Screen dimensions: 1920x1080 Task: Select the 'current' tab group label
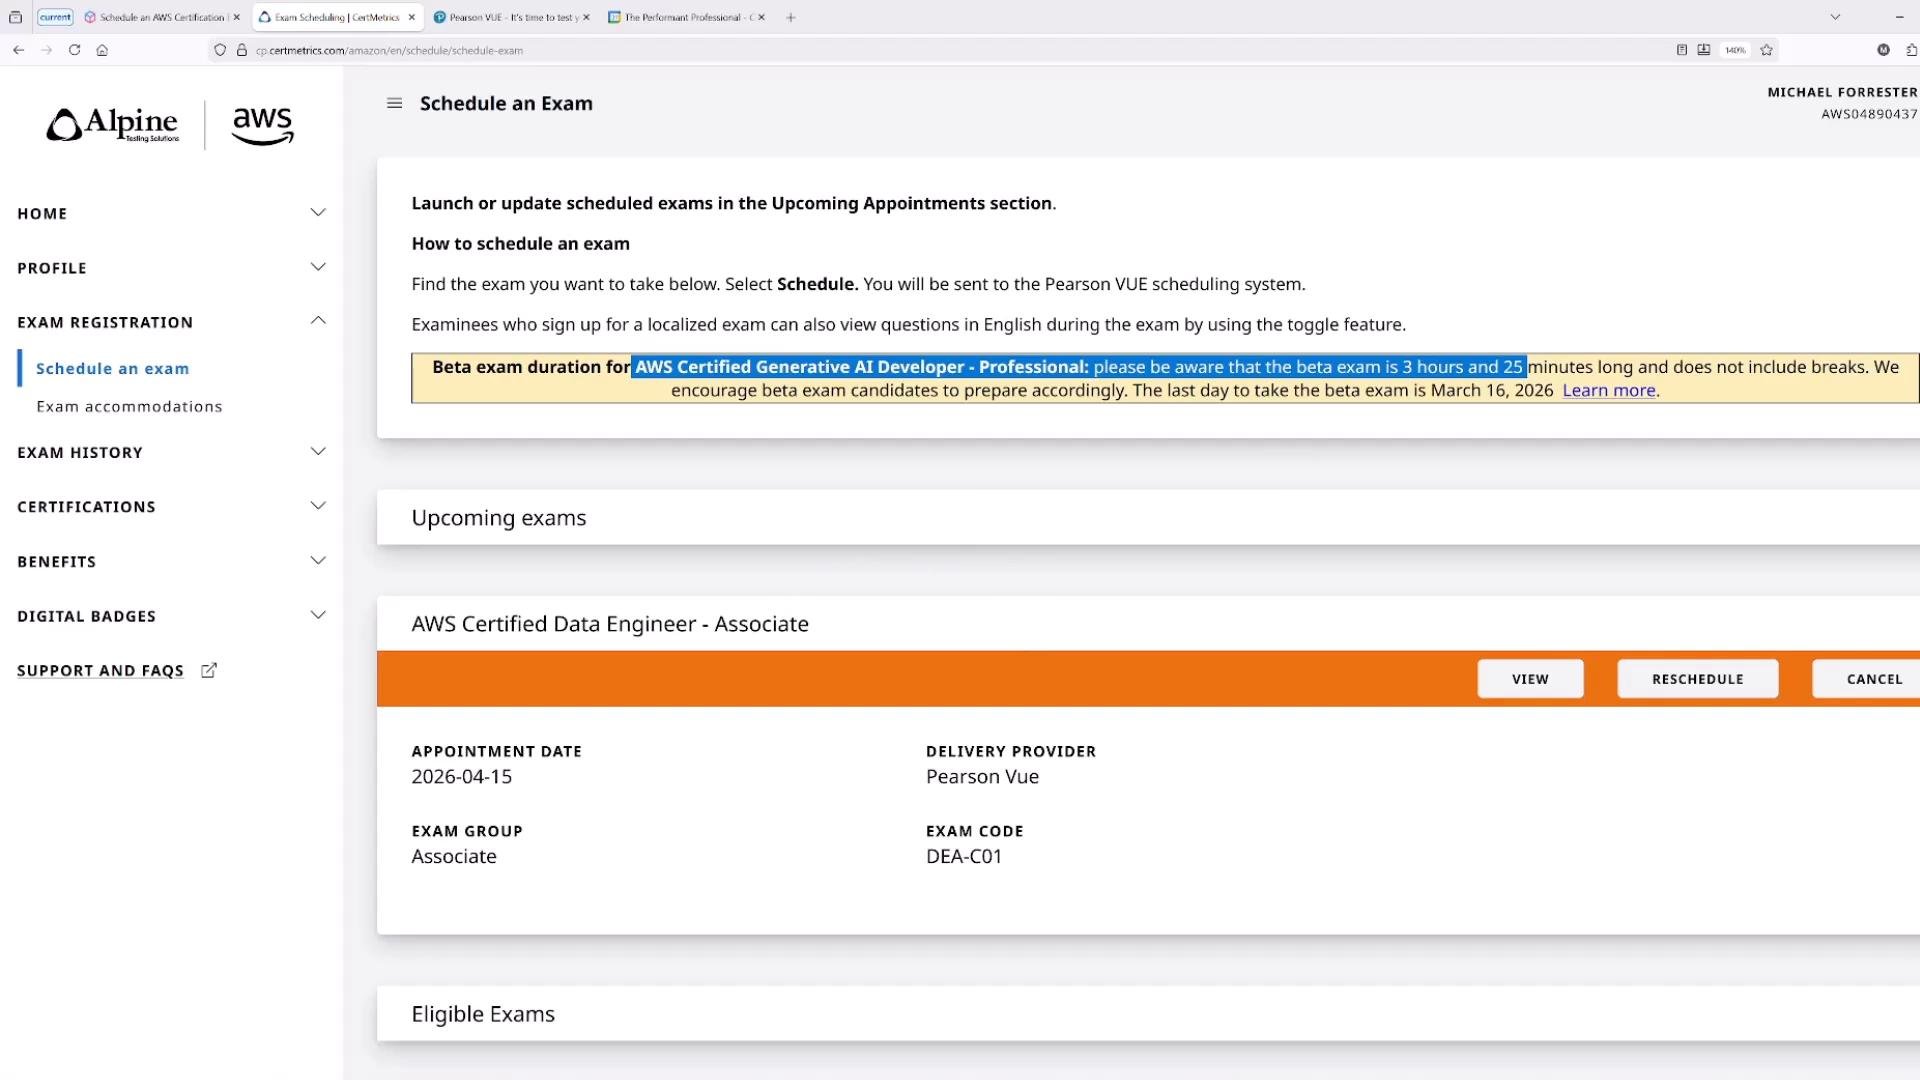click(x=55, y=17)
